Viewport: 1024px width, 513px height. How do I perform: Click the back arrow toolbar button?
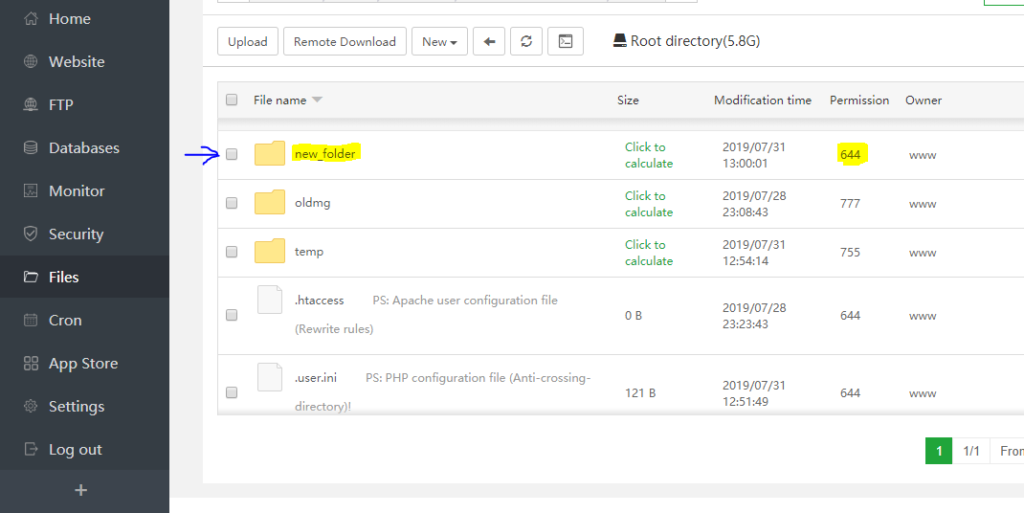click(x=488, y=42)
